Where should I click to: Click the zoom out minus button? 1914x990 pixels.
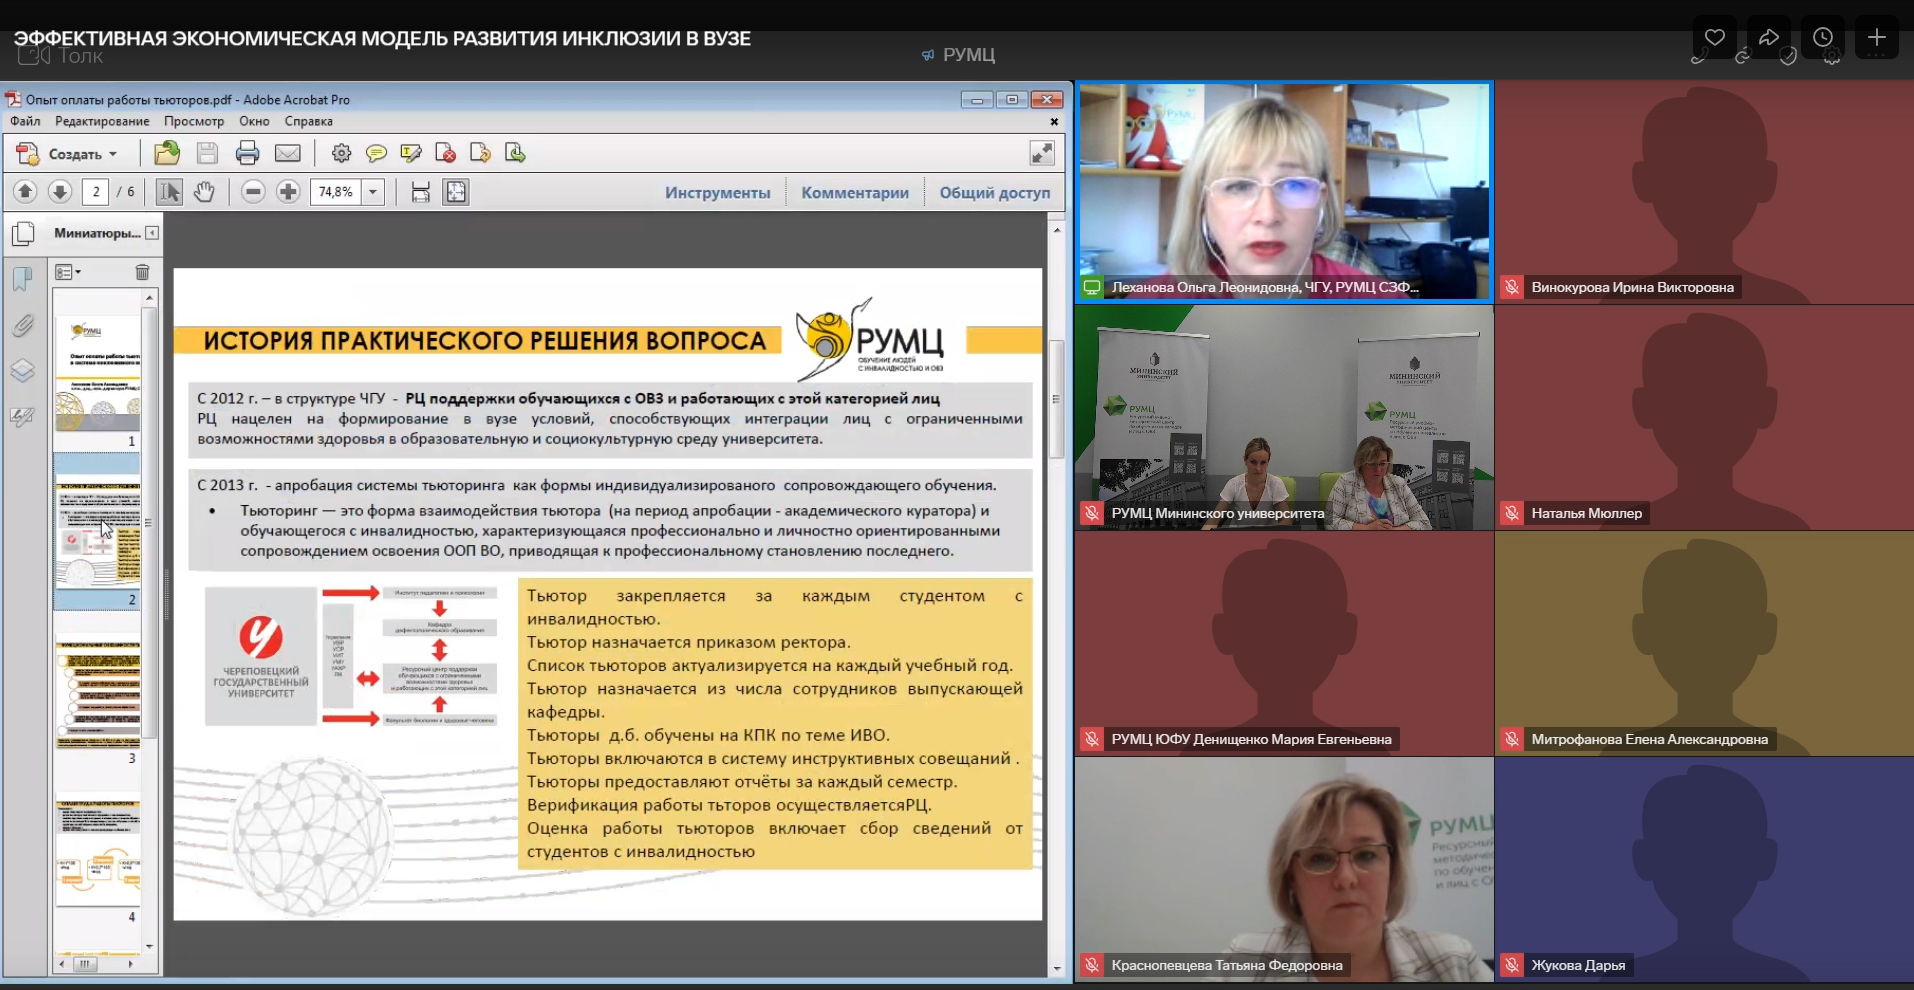pos(253,192)
